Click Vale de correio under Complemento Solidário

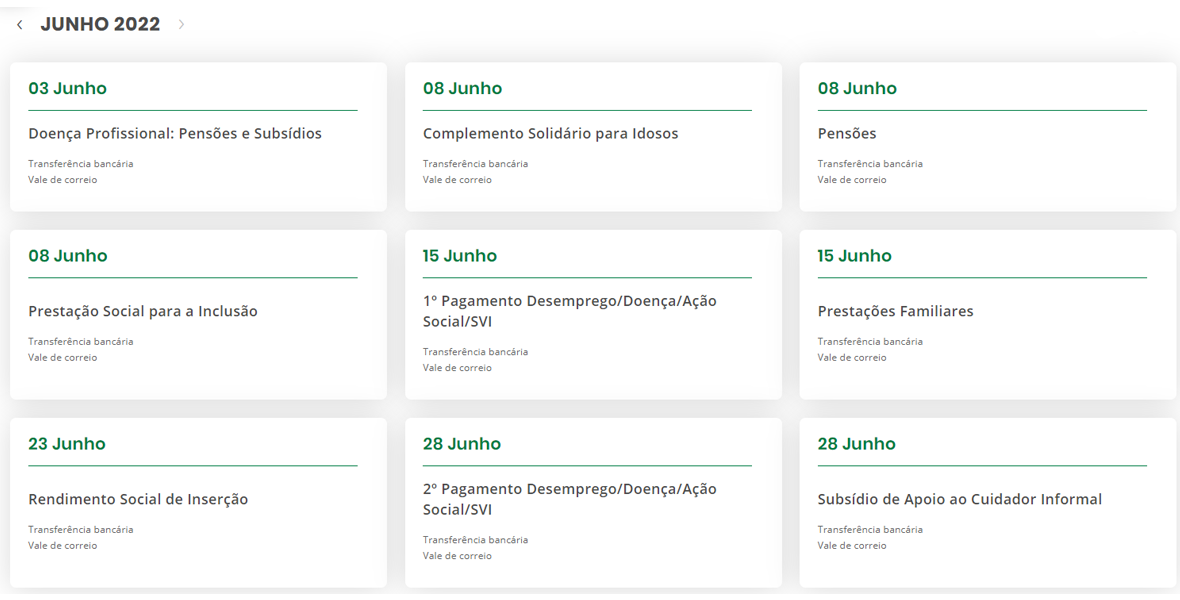coord(457,180)
